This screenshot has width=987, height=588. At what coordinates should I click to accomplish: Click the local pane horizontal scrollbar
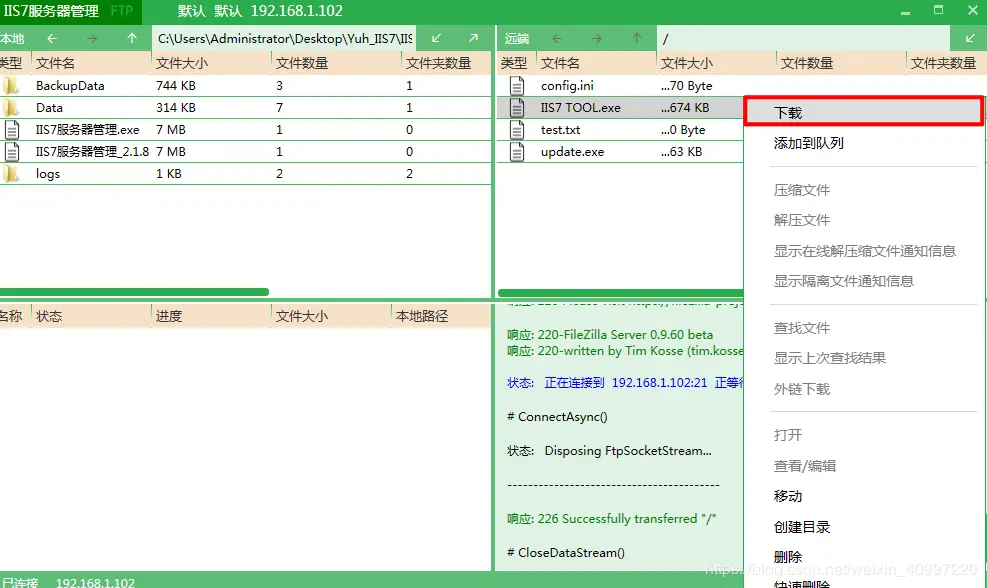[134, 292]
